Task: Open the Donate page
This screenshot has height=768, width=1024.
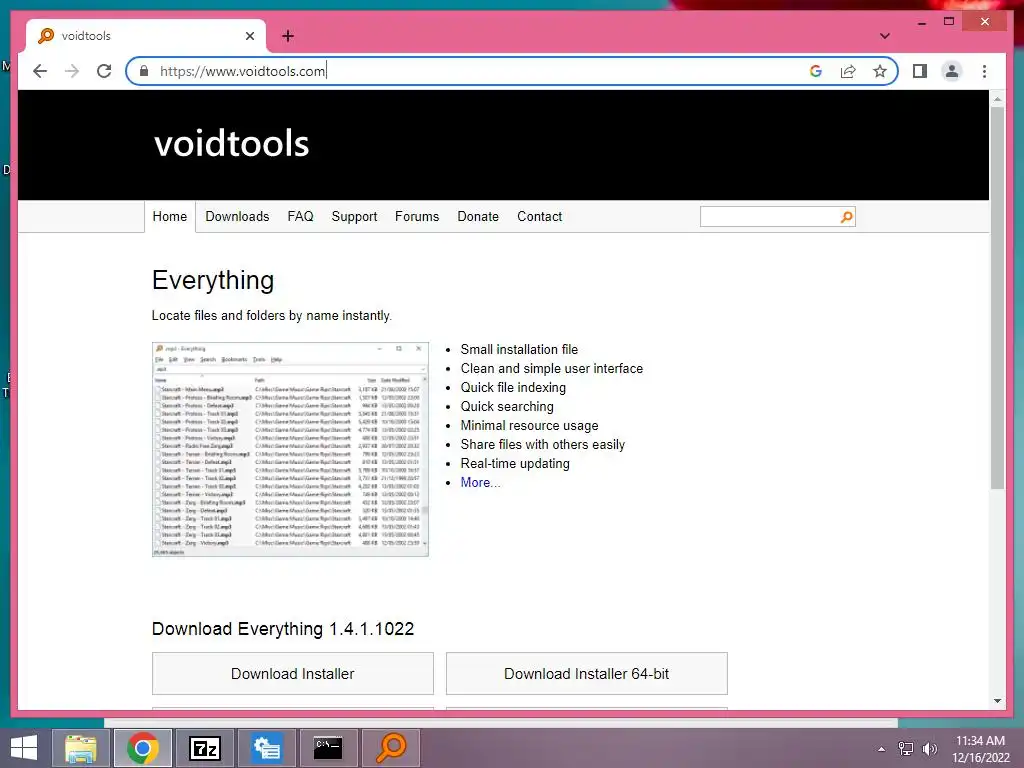Action: (x=478, y=216)
